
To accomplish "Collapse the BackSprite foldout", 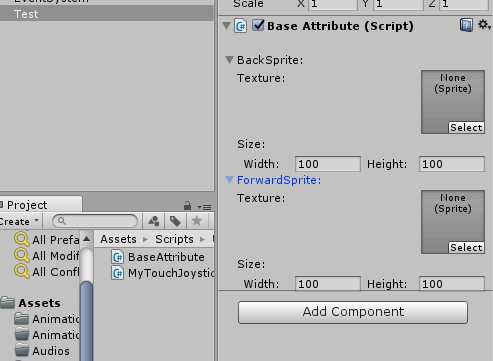I will pos(229,60).
